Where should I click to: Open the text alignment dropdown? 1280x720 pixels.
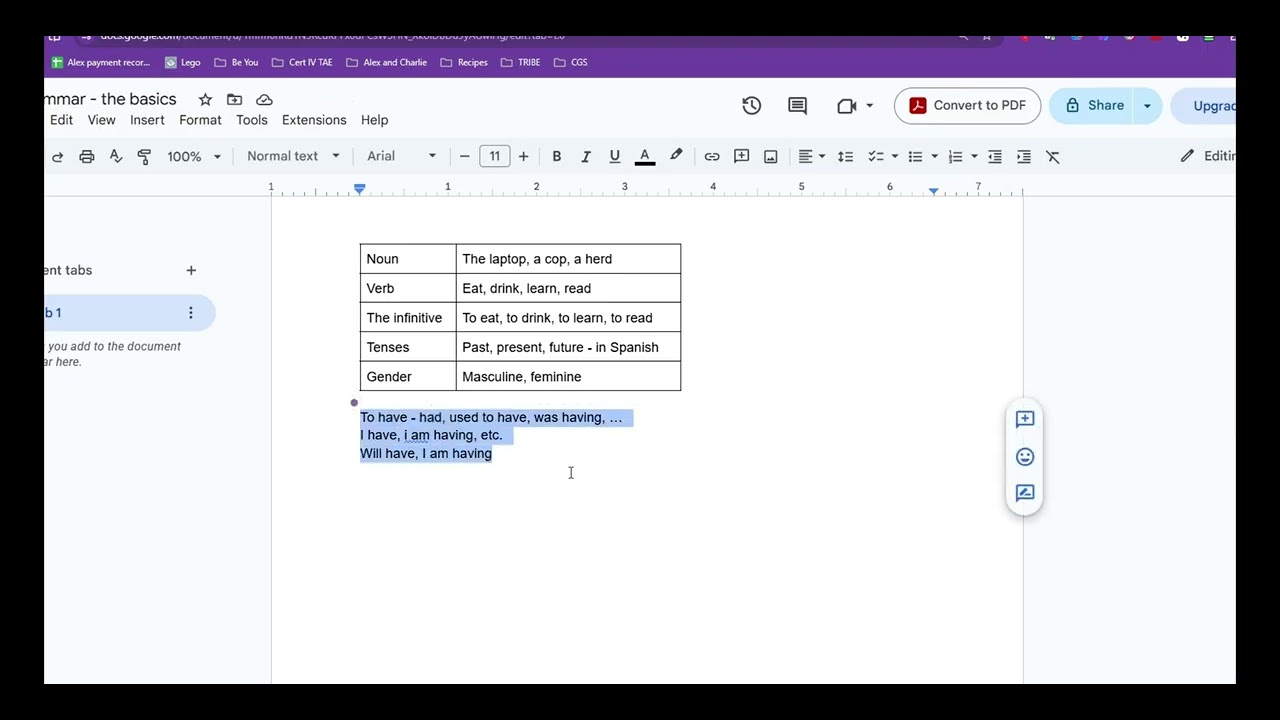tap(811, 157)
